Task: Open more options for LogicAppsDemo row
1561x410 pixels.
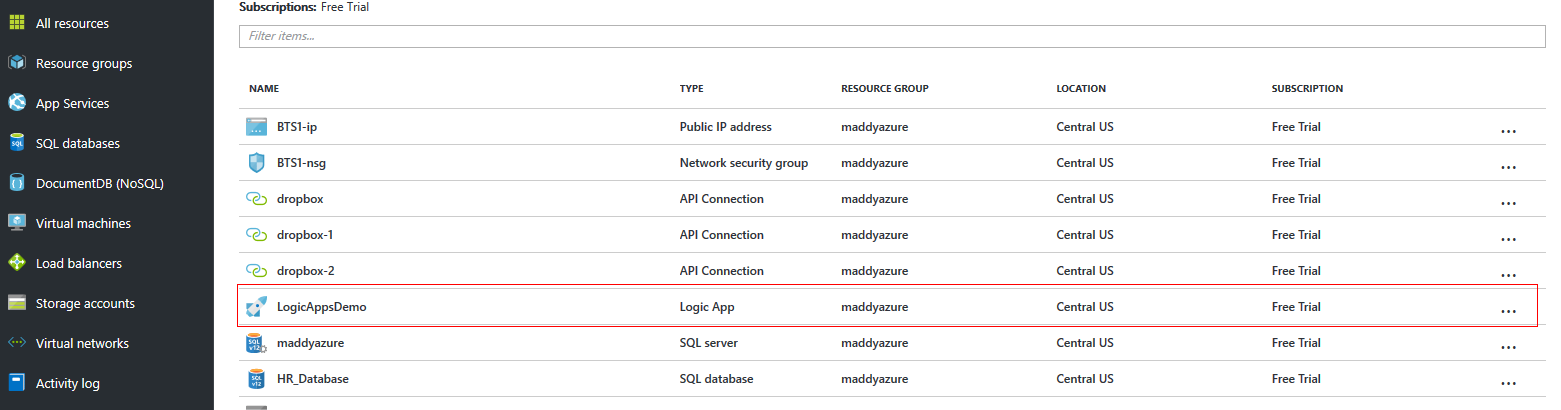Action: pos(1508,311)
